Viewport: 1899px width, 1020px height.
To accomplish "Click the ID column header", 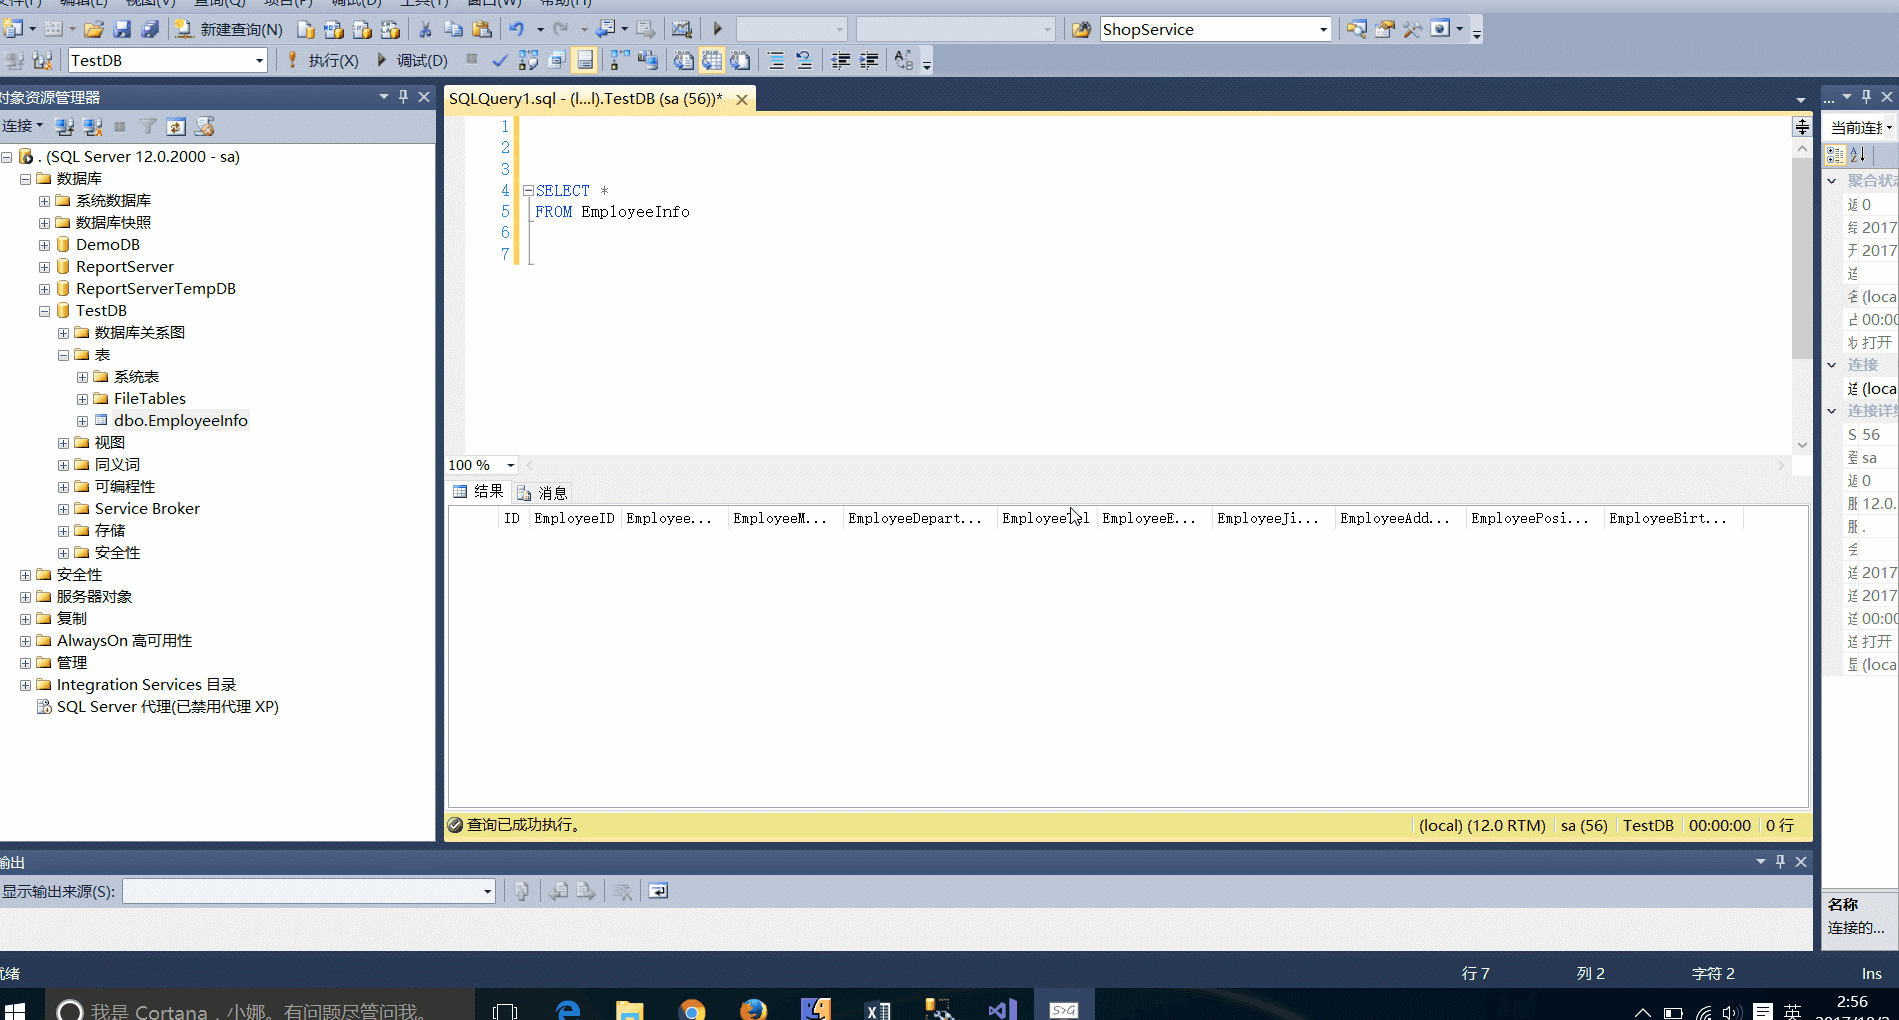I will 512,518.
